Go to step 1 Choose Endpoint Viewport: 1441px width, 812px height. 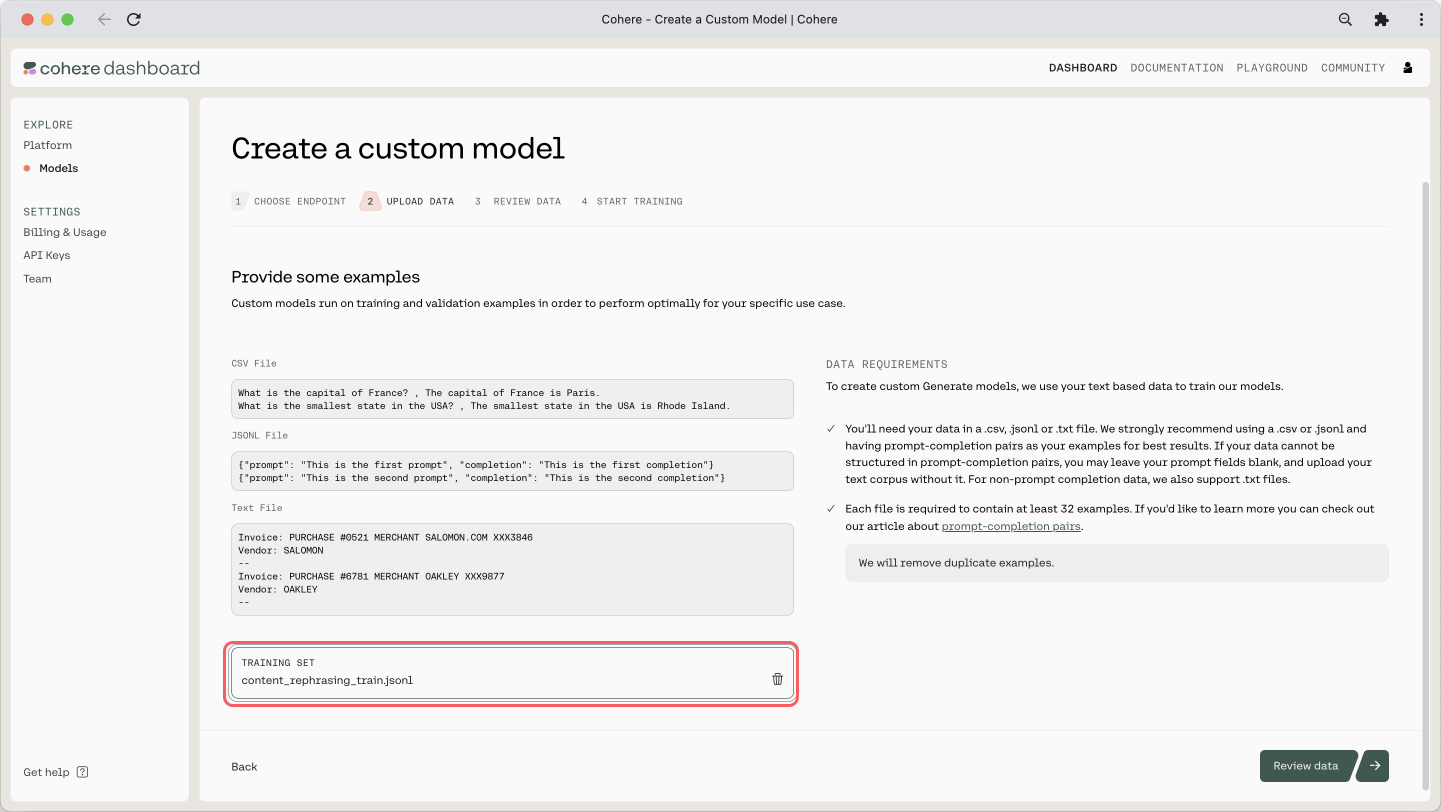(x=289, y=201)
